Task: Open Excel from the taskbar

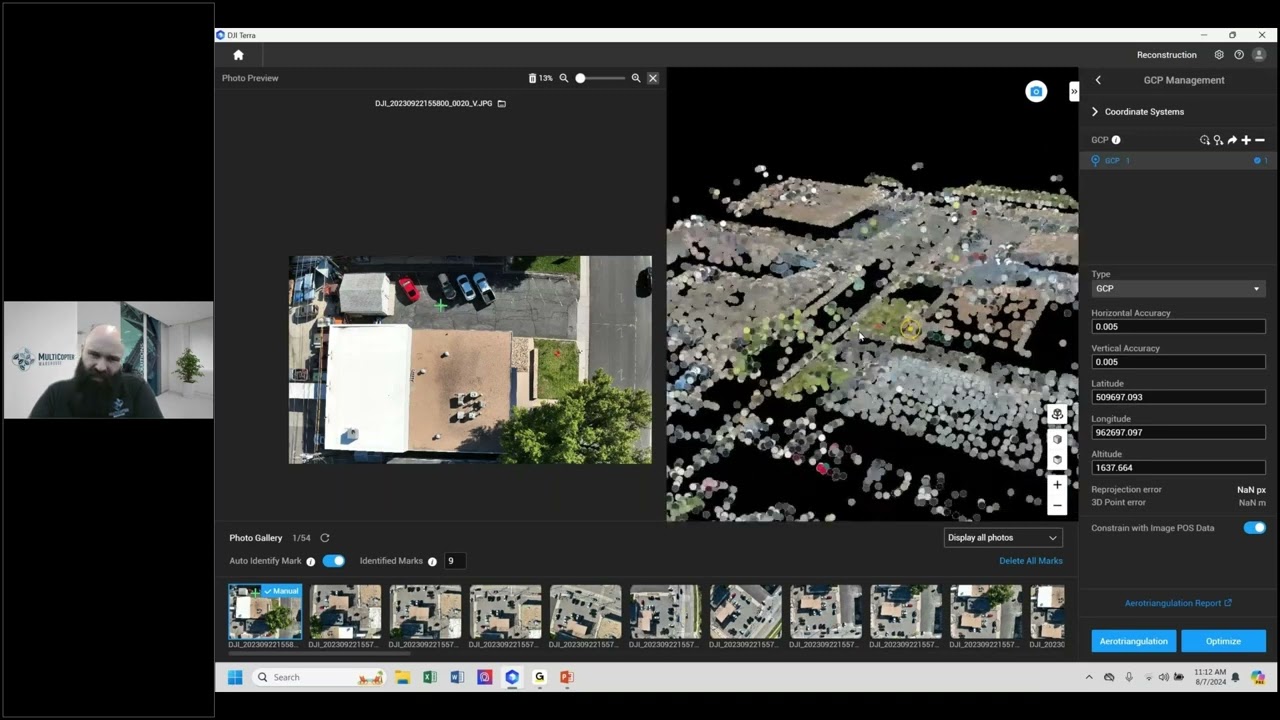Action: click(x=430, y=677)
